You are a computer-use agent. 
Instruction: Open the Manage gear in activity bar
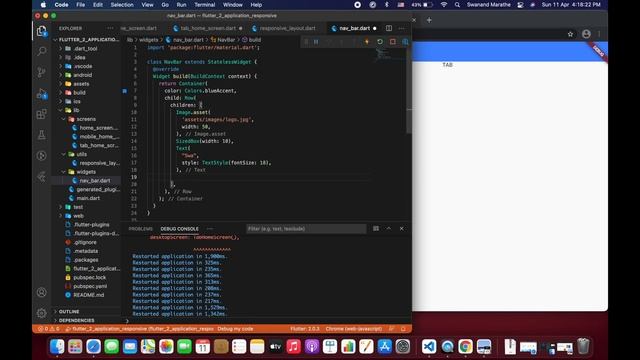pyautogui.click(x=42, y=313)
